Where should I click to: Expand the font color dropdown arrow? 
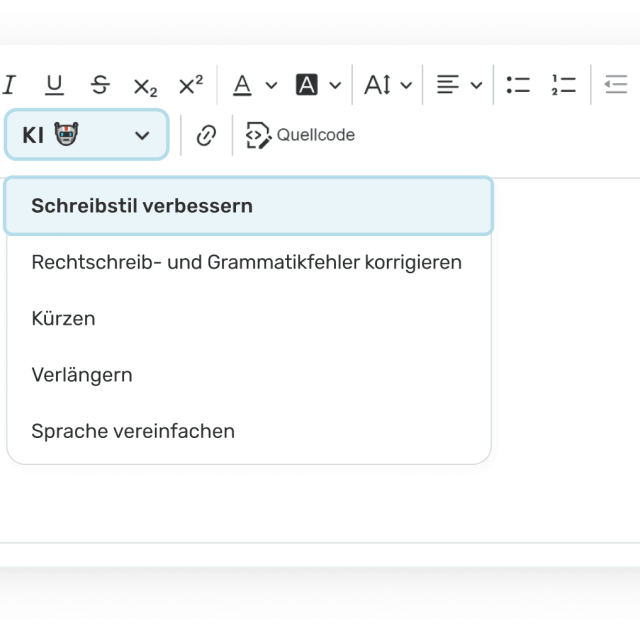pos(271,85)
